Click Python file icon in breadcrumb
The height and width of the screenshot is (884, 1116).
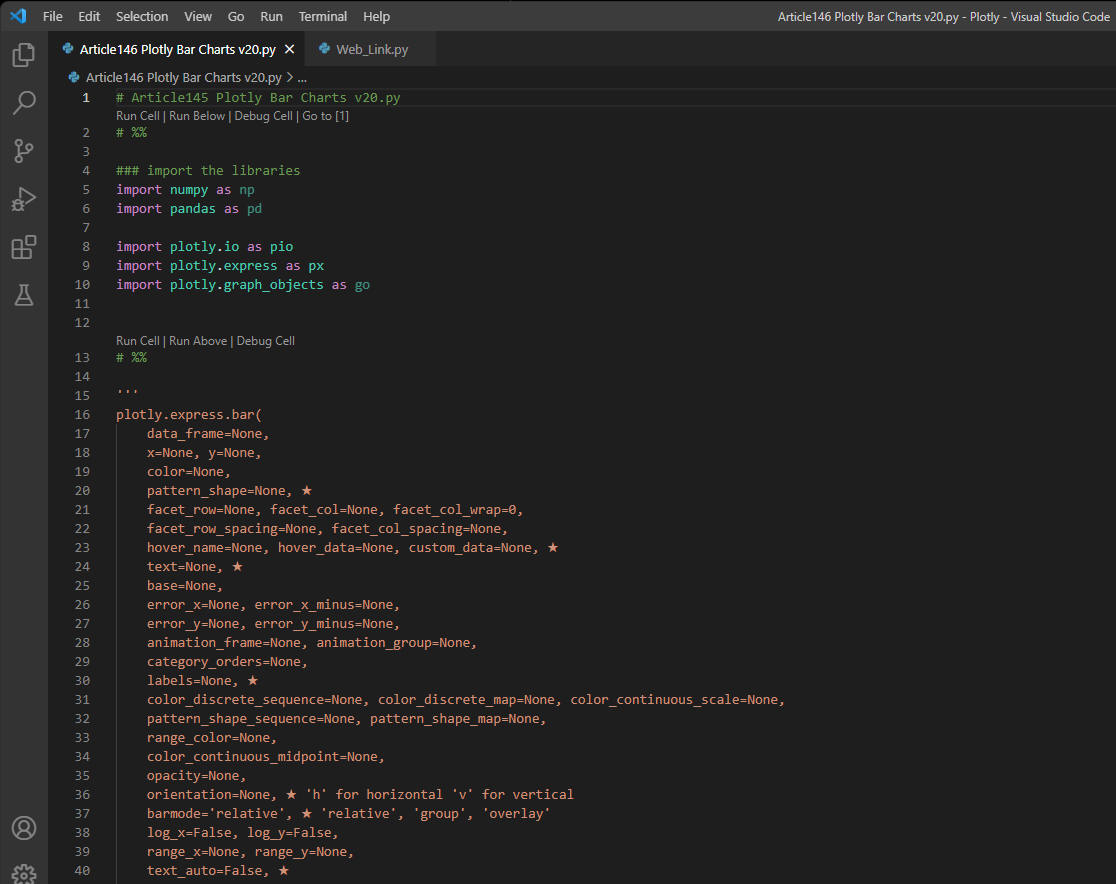click(73, 77)
